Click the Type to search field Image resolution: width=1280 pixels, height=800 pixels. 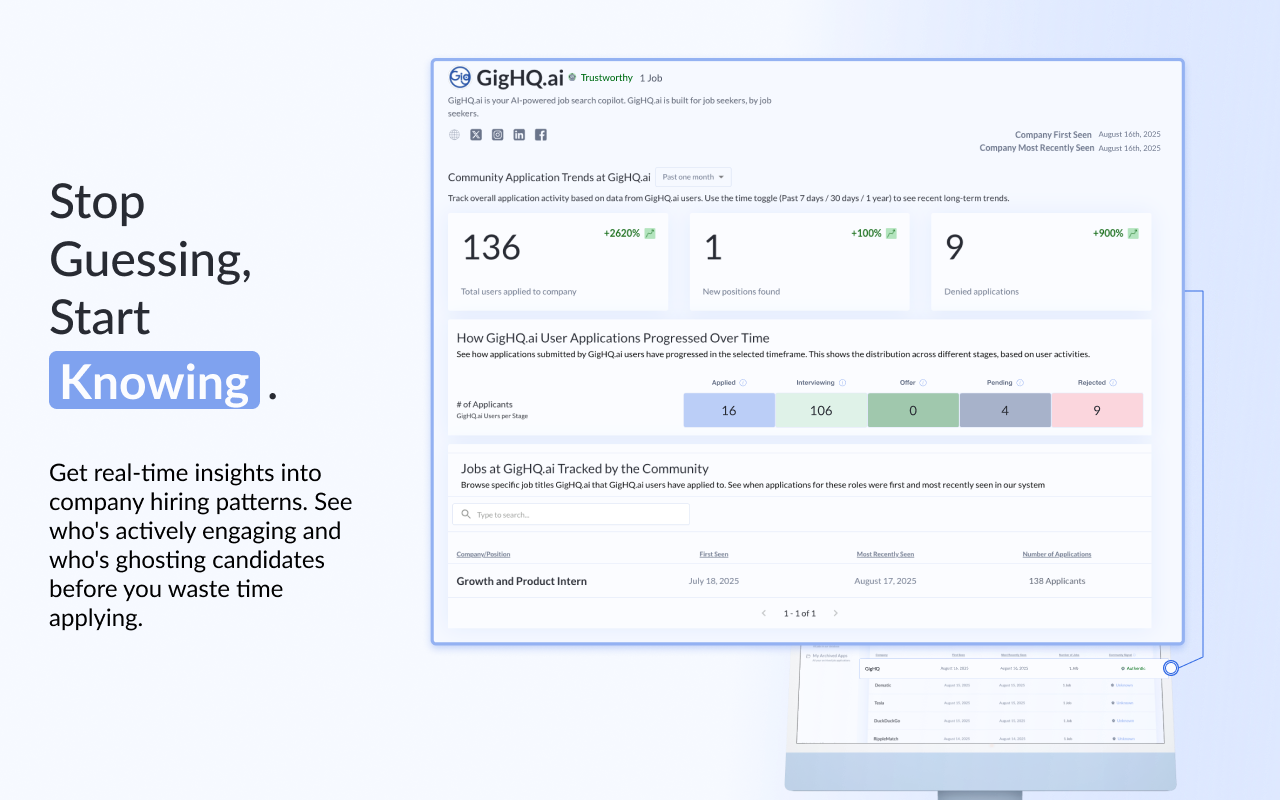[571, 514]
